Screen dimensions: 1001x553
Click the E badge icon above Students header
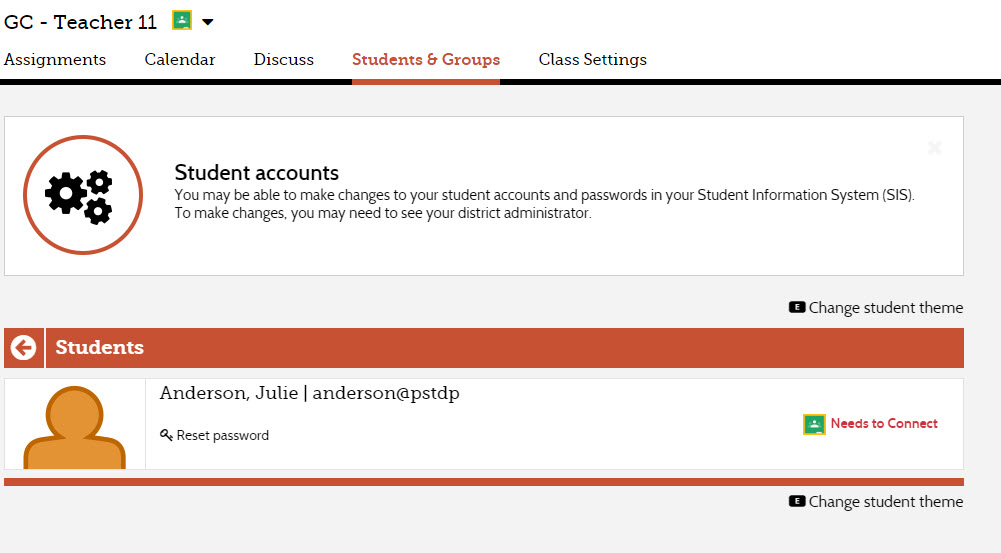point(797,308)
